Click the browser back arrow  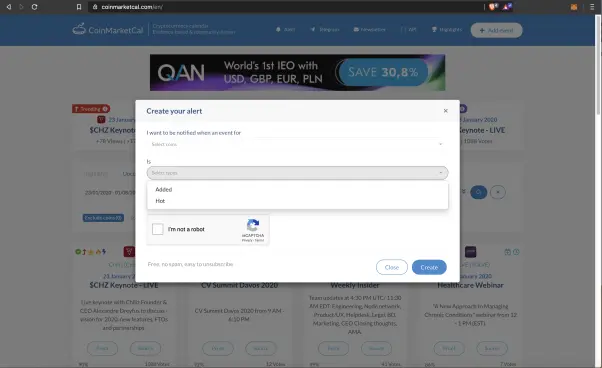click(8, 7)
